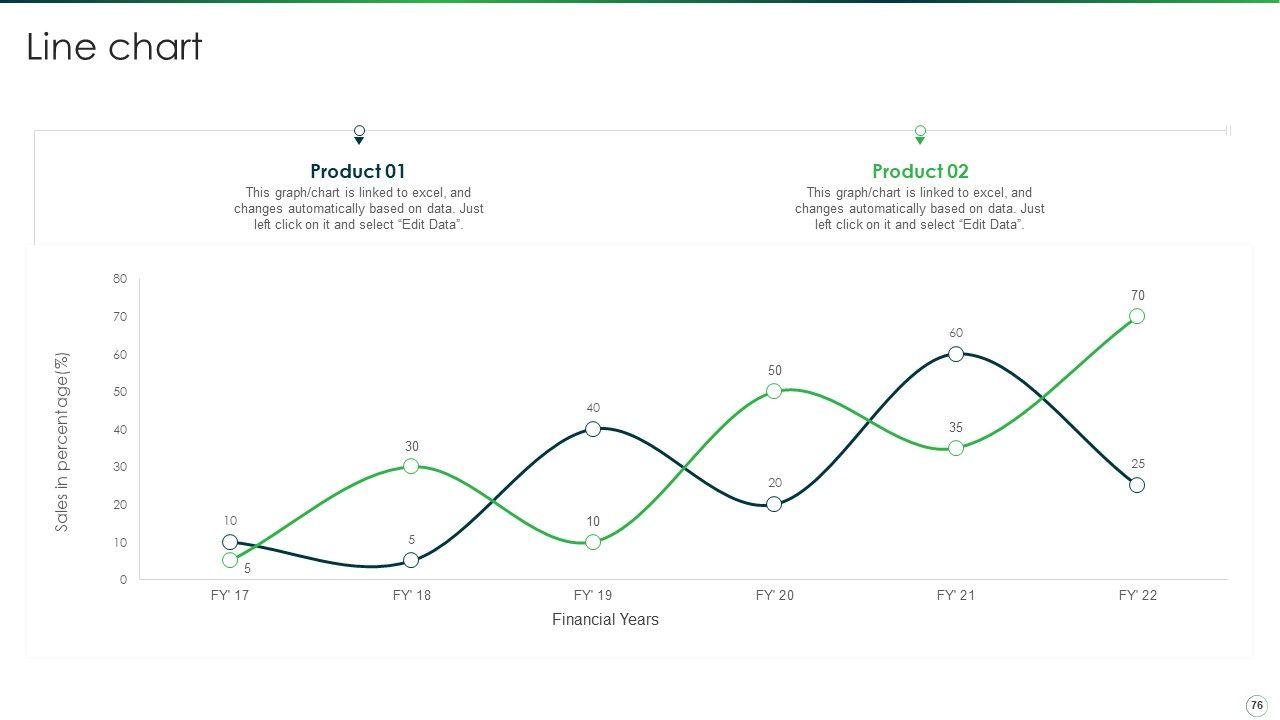Image resolution: width=1280 pixels, height=720 pixels.
Task: Click the dark data point labeled 40
Action: tap(593, 429)
